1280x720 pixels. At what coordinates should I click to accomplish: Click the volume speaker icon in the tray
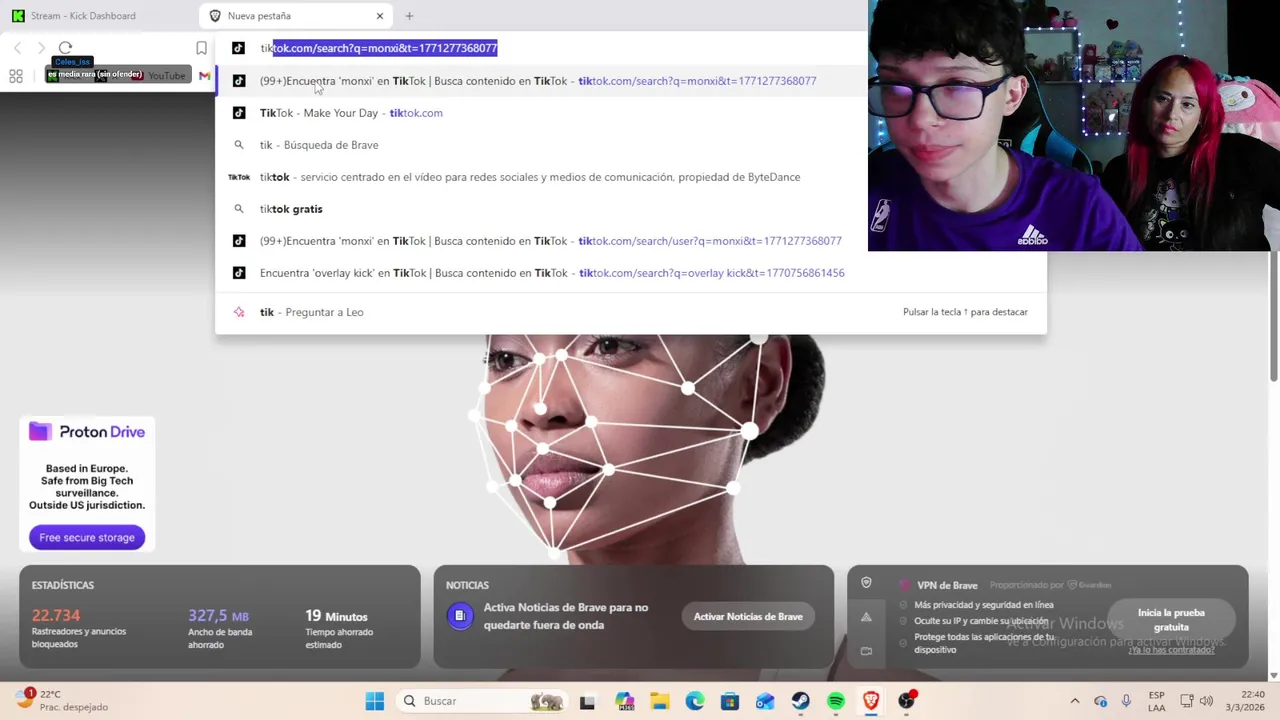(1206, 701)
